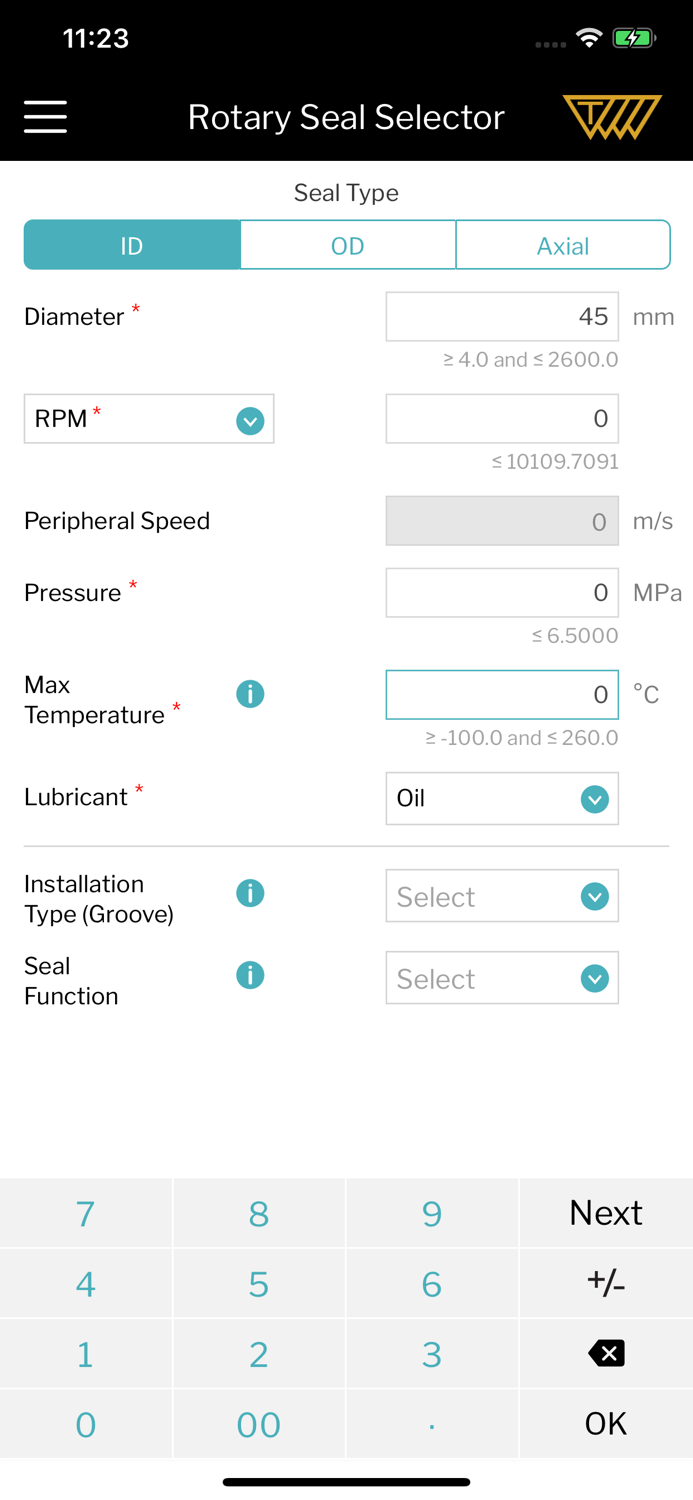The height and width of the screenshot is (1500, 693).
Task: Click the Diameter input field
Action: [501, 317]
